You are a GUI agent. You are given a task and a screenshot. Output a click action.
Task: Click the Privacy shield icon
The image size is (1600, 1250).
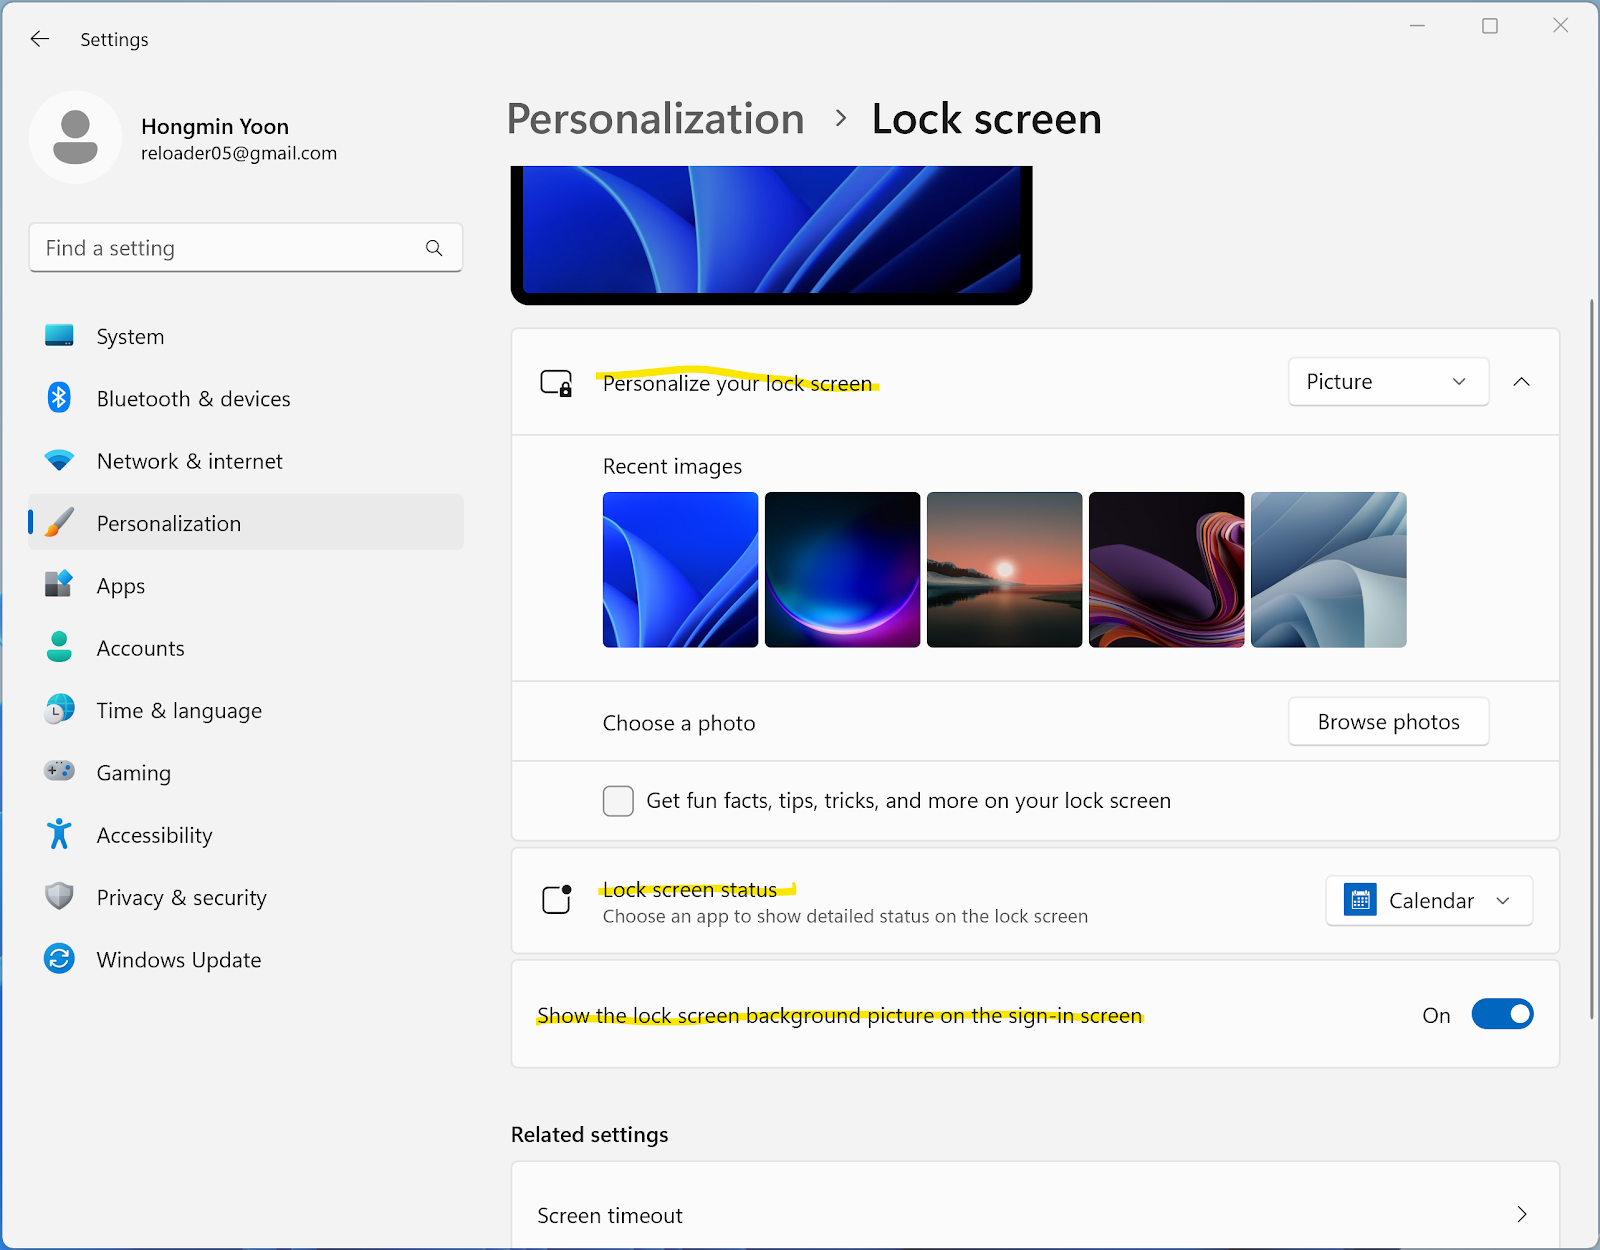(59, 896)
